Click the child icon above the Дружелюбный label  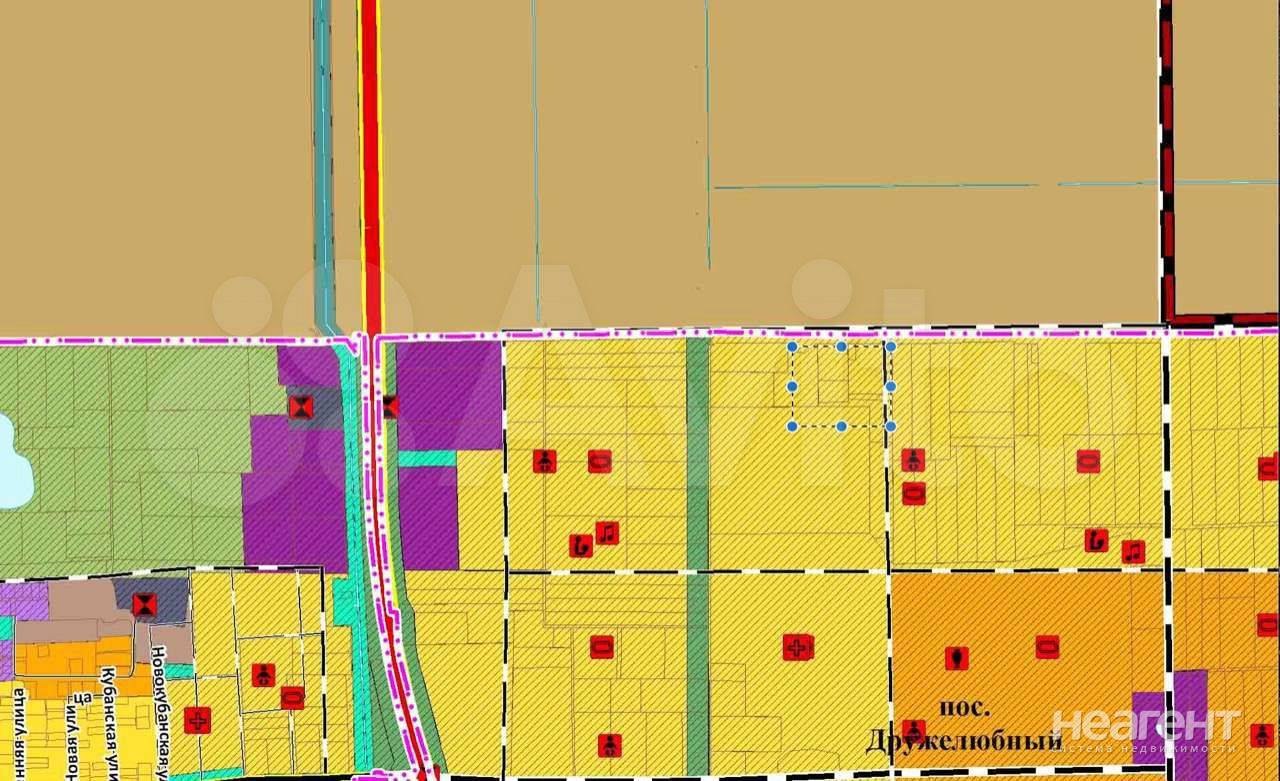click(913, 730)
